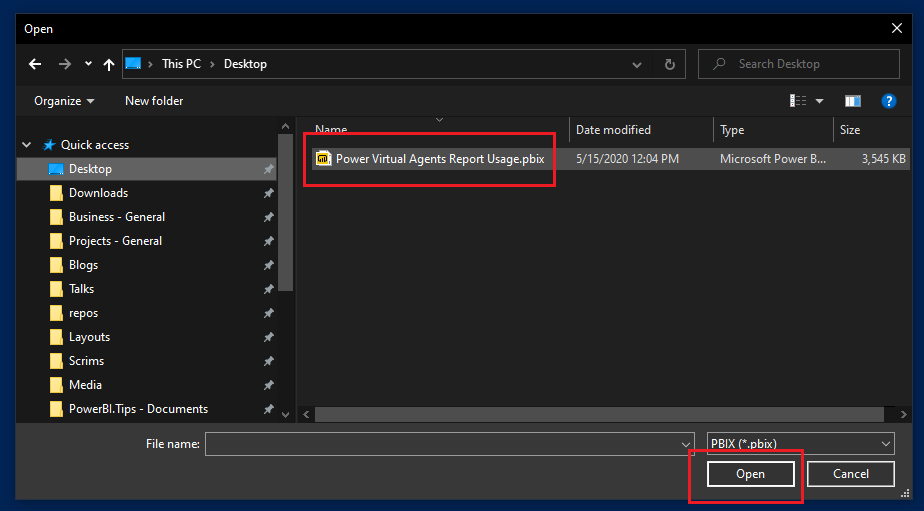Refresh the Desktop folder view

coord(669,64)
